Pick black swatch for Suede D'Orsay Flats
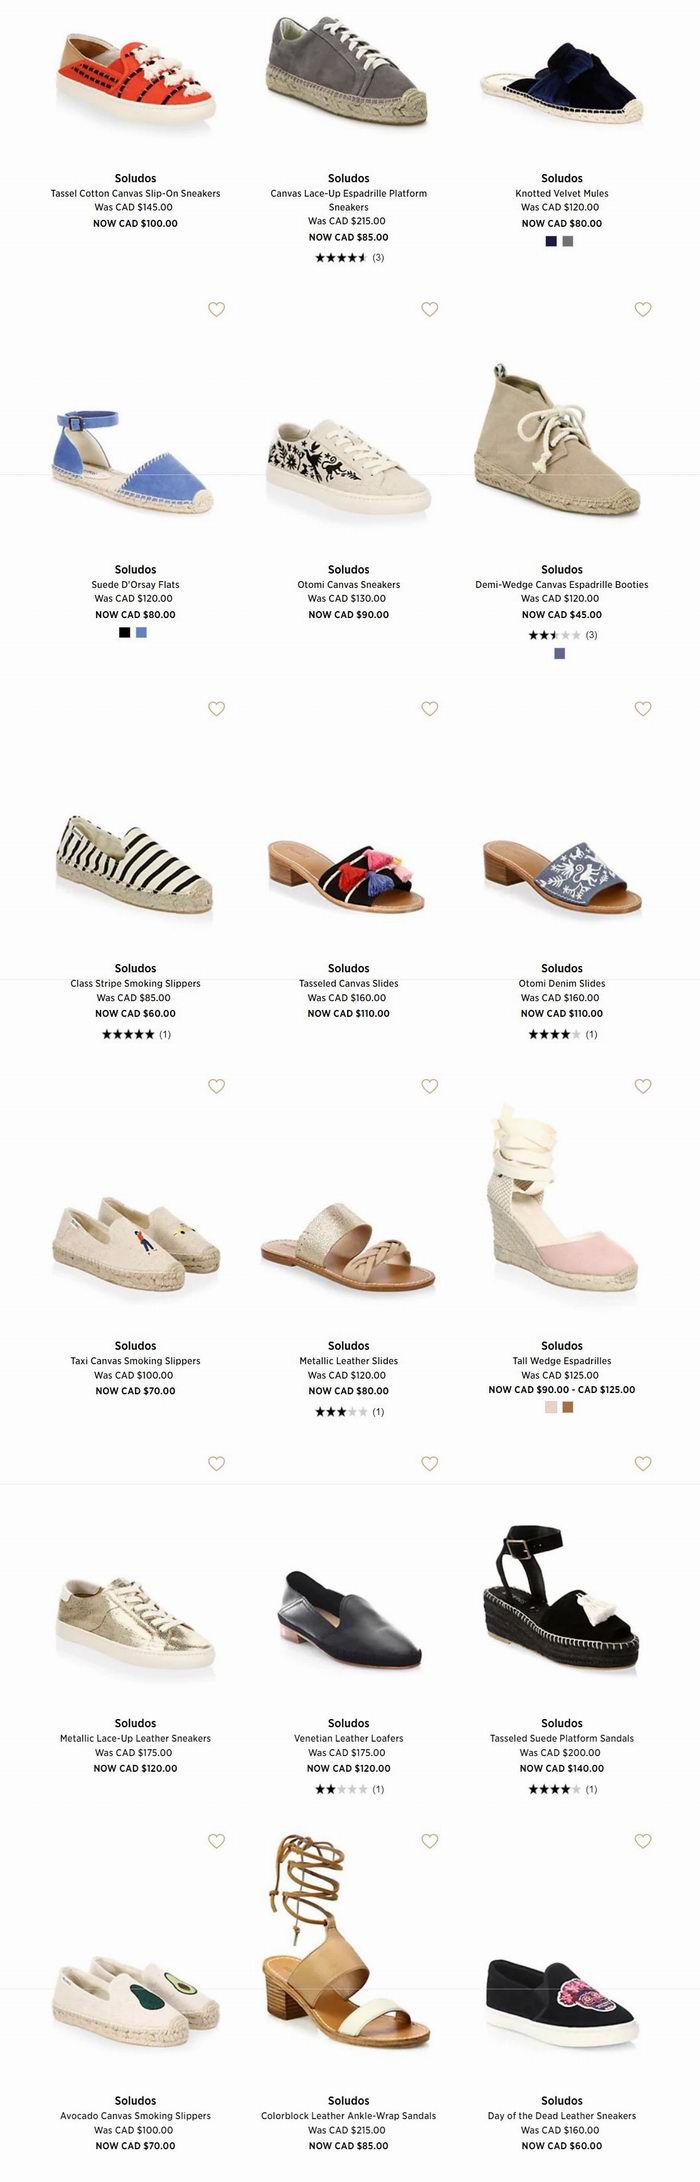 tap(124, 632)
